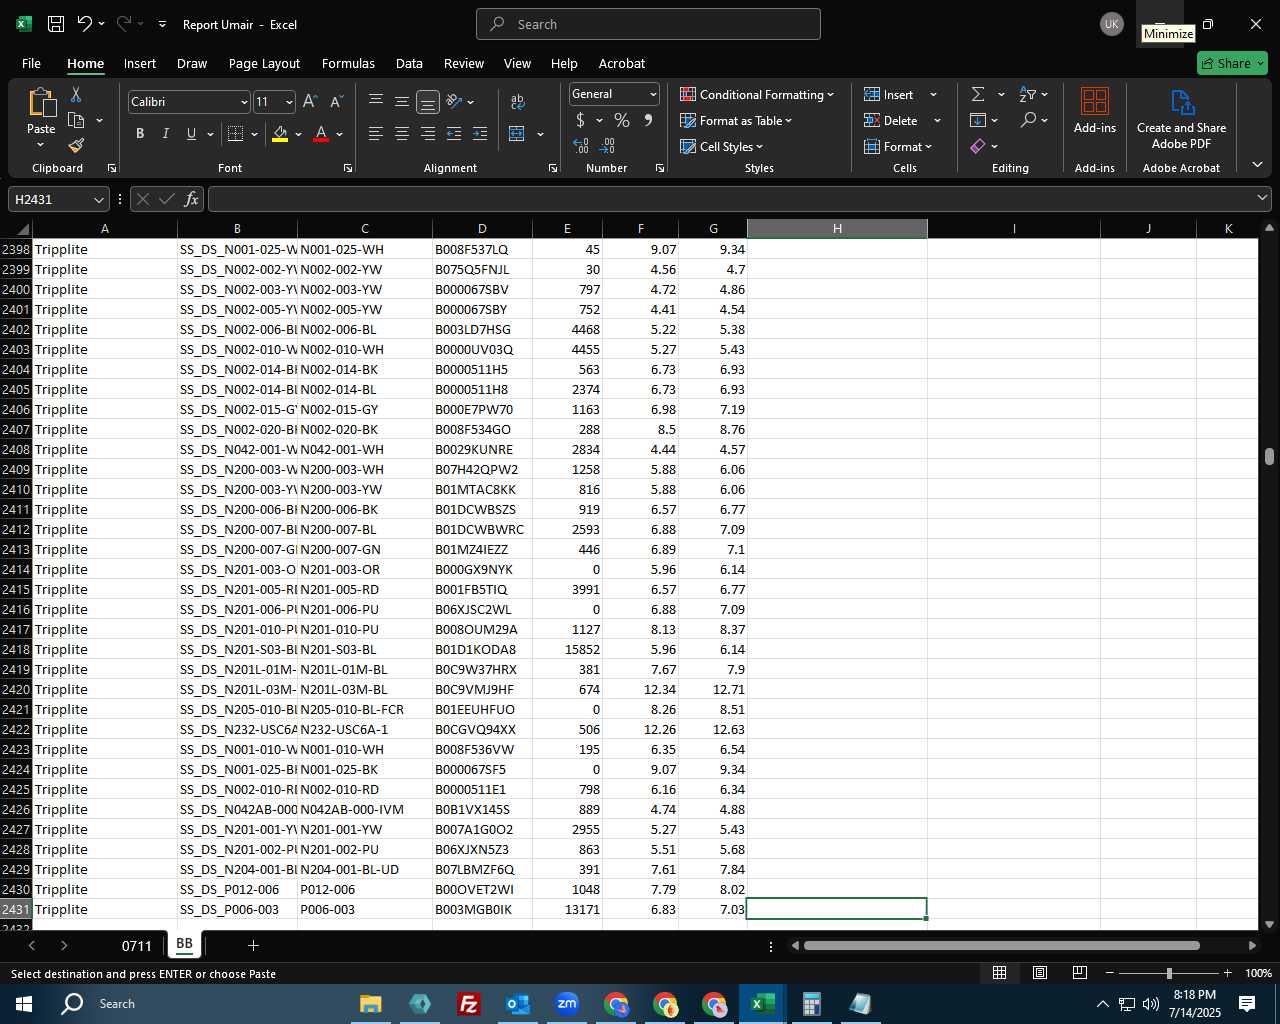Click the Share button
This screenshot has width=1280, height=1024.
(1232, 63)
